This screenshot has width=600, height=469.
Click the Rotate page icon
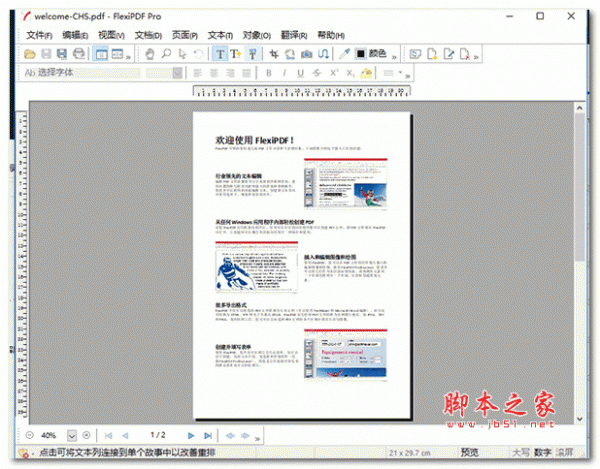[290, 54]
